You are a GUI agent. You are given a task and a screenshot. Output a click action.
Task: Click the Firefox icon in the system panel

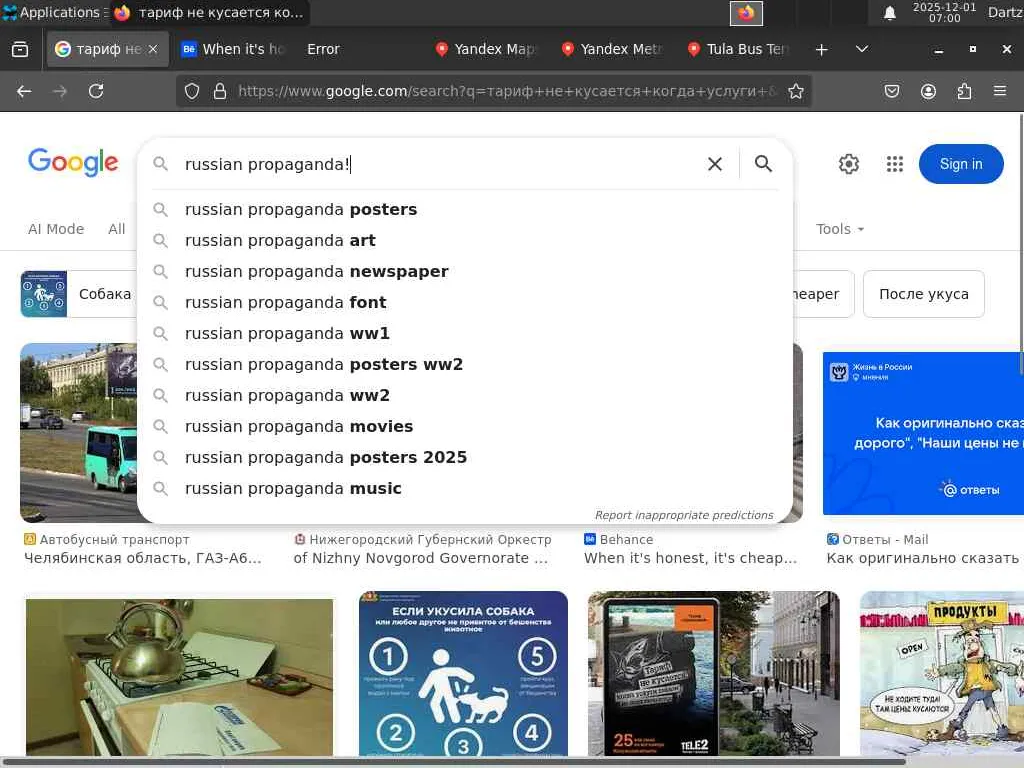point(746,12)
